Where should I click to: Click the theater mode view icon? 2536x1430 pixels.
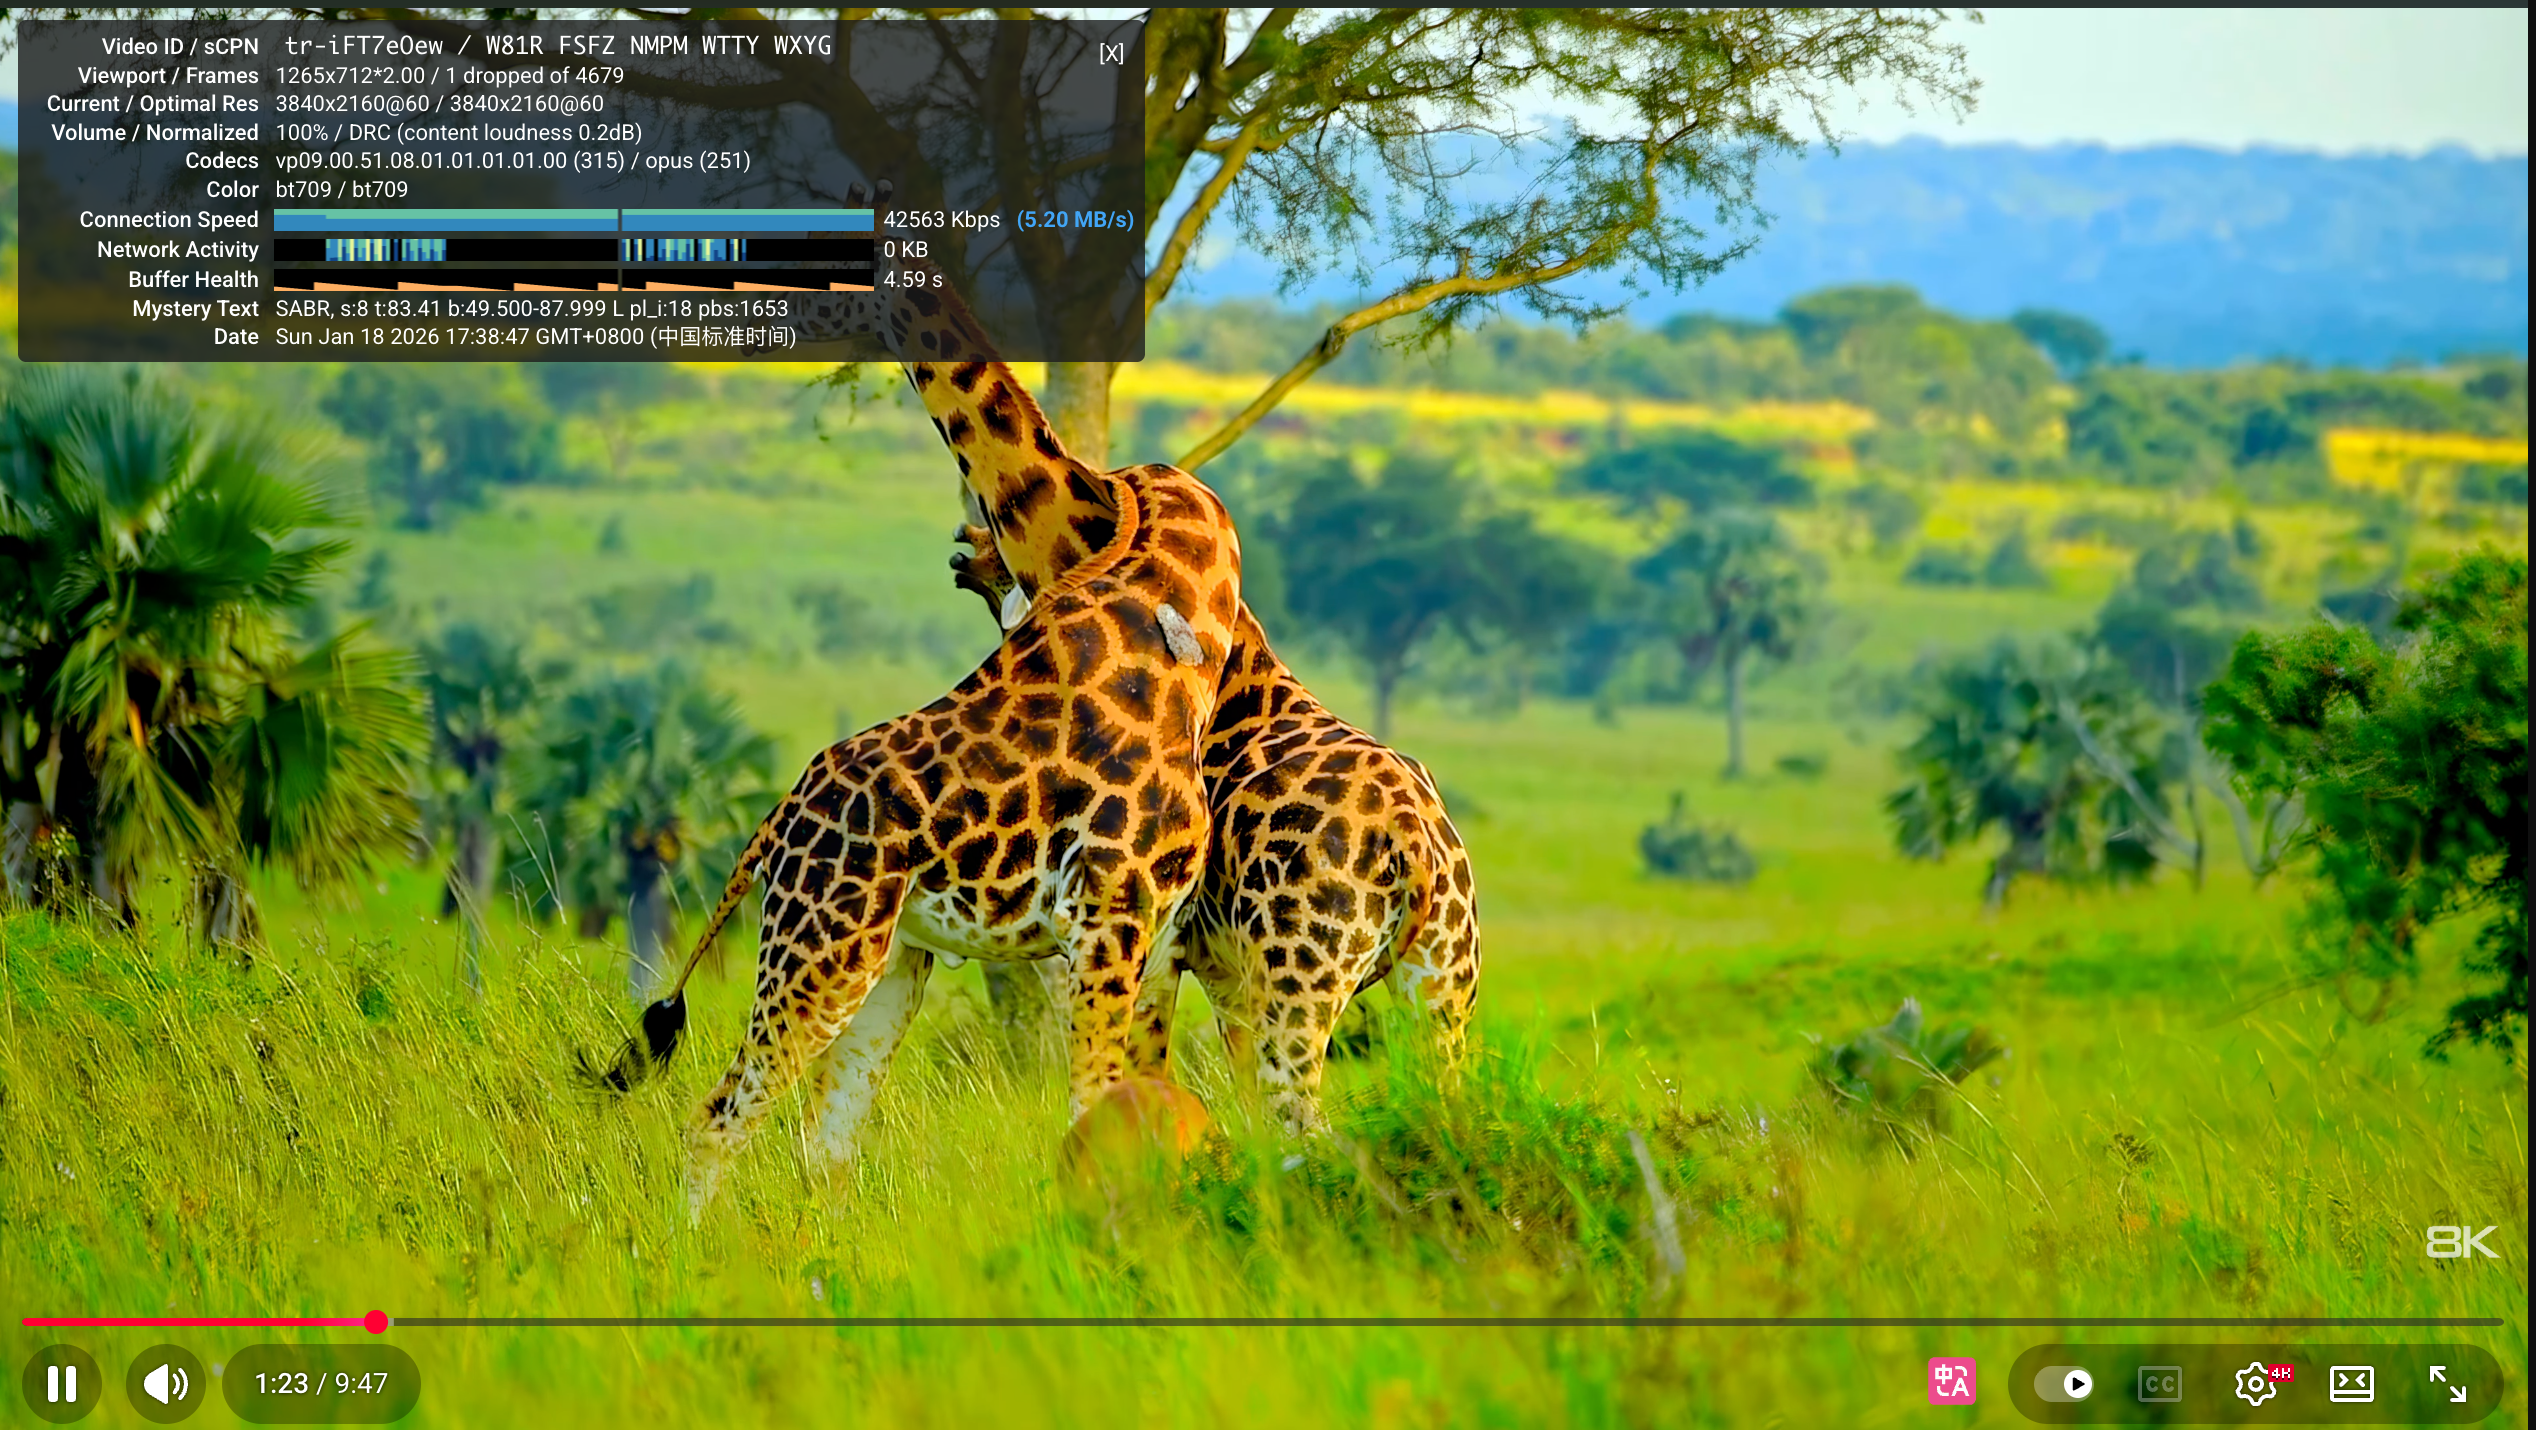pos(2352,1384)
